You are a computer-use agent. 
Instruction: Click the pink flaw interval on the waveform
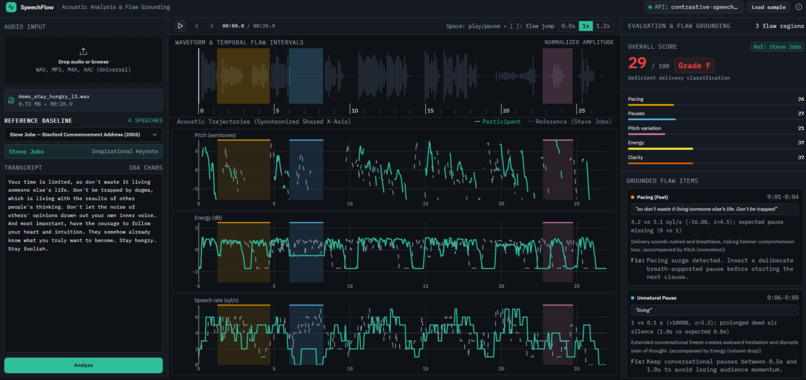pos(558,76)
